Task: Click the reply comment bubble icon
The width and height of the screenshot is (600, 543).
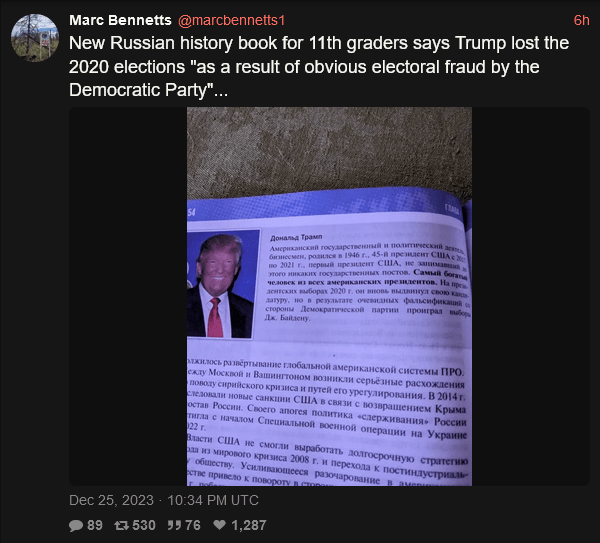Action: pos(76,525)
